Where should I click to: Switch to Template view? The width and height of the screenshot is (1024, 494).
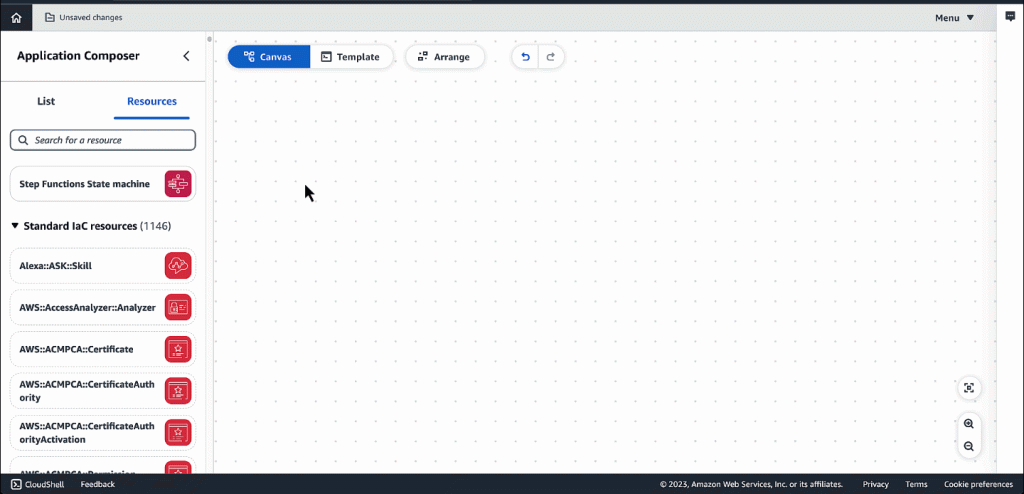351,57
